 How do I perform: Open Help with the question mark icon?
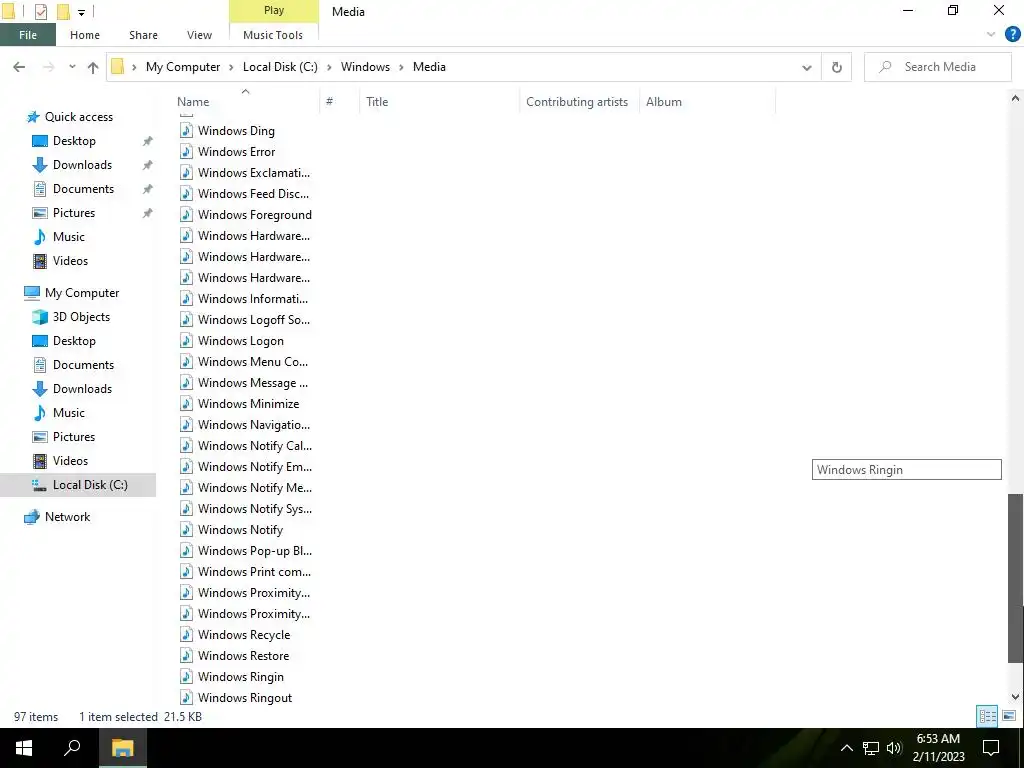click(1012, 35)
